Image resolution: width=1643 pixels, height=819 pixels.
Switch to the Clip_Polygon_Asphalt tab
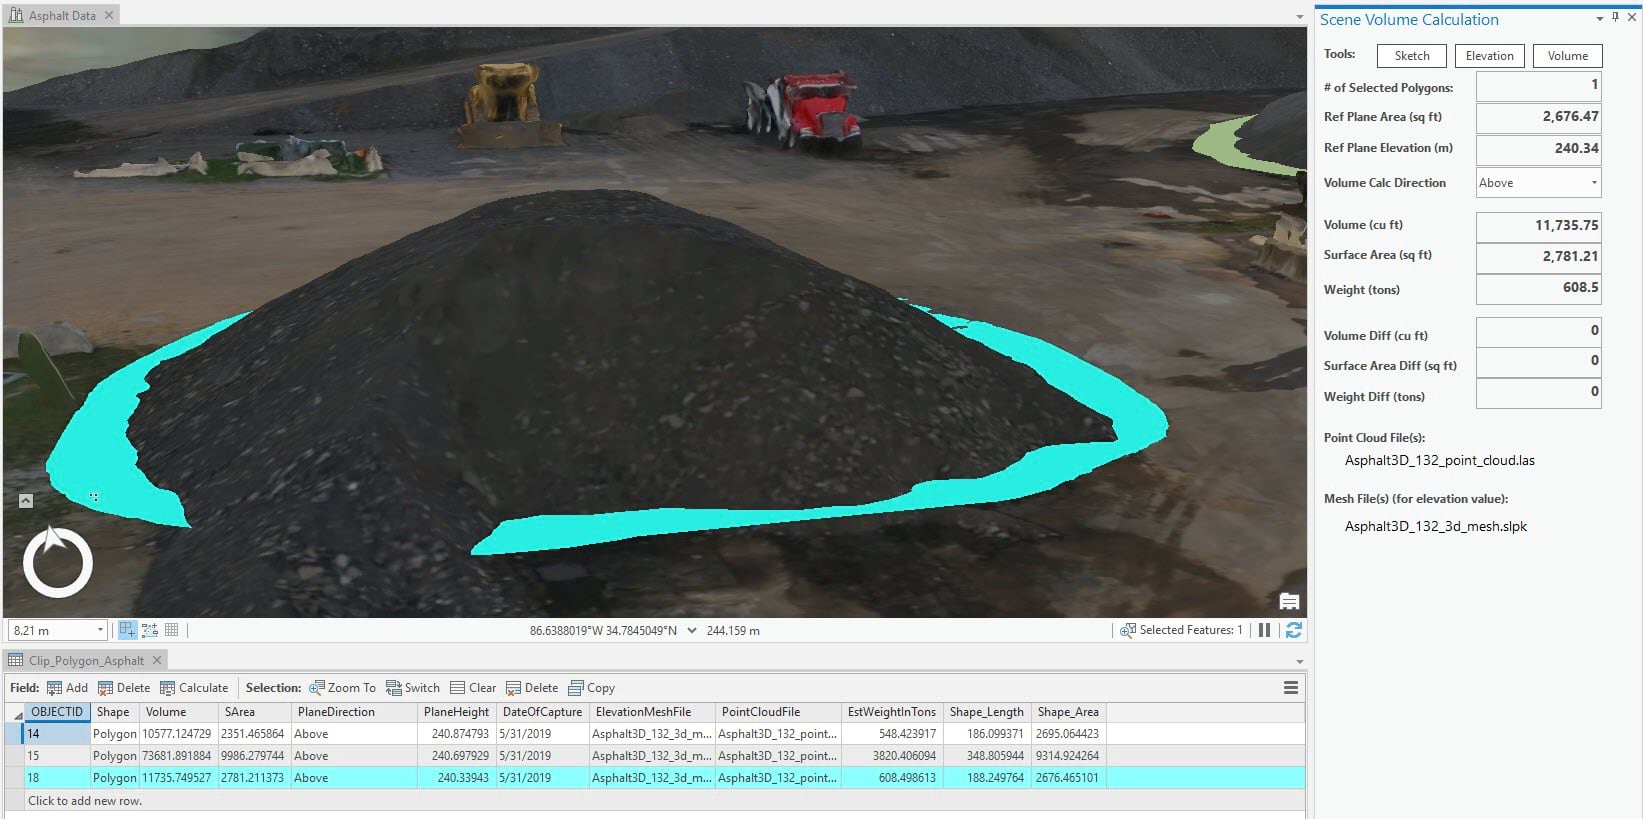(x=86, y=661)
